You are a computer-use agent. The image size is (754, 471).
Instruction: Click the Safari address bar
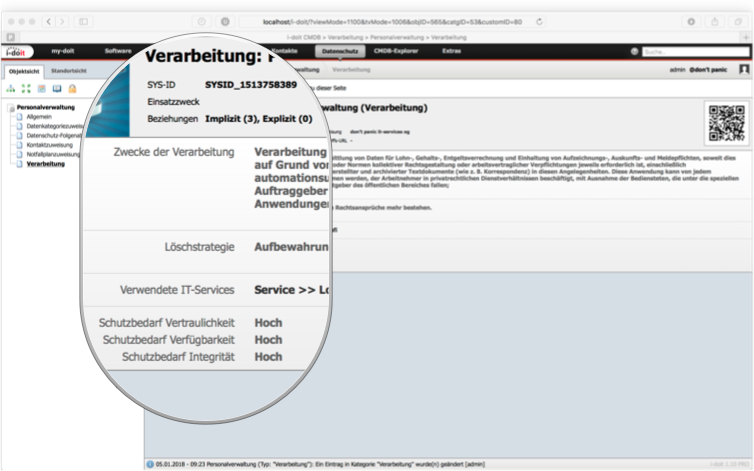tap(392, 22)
